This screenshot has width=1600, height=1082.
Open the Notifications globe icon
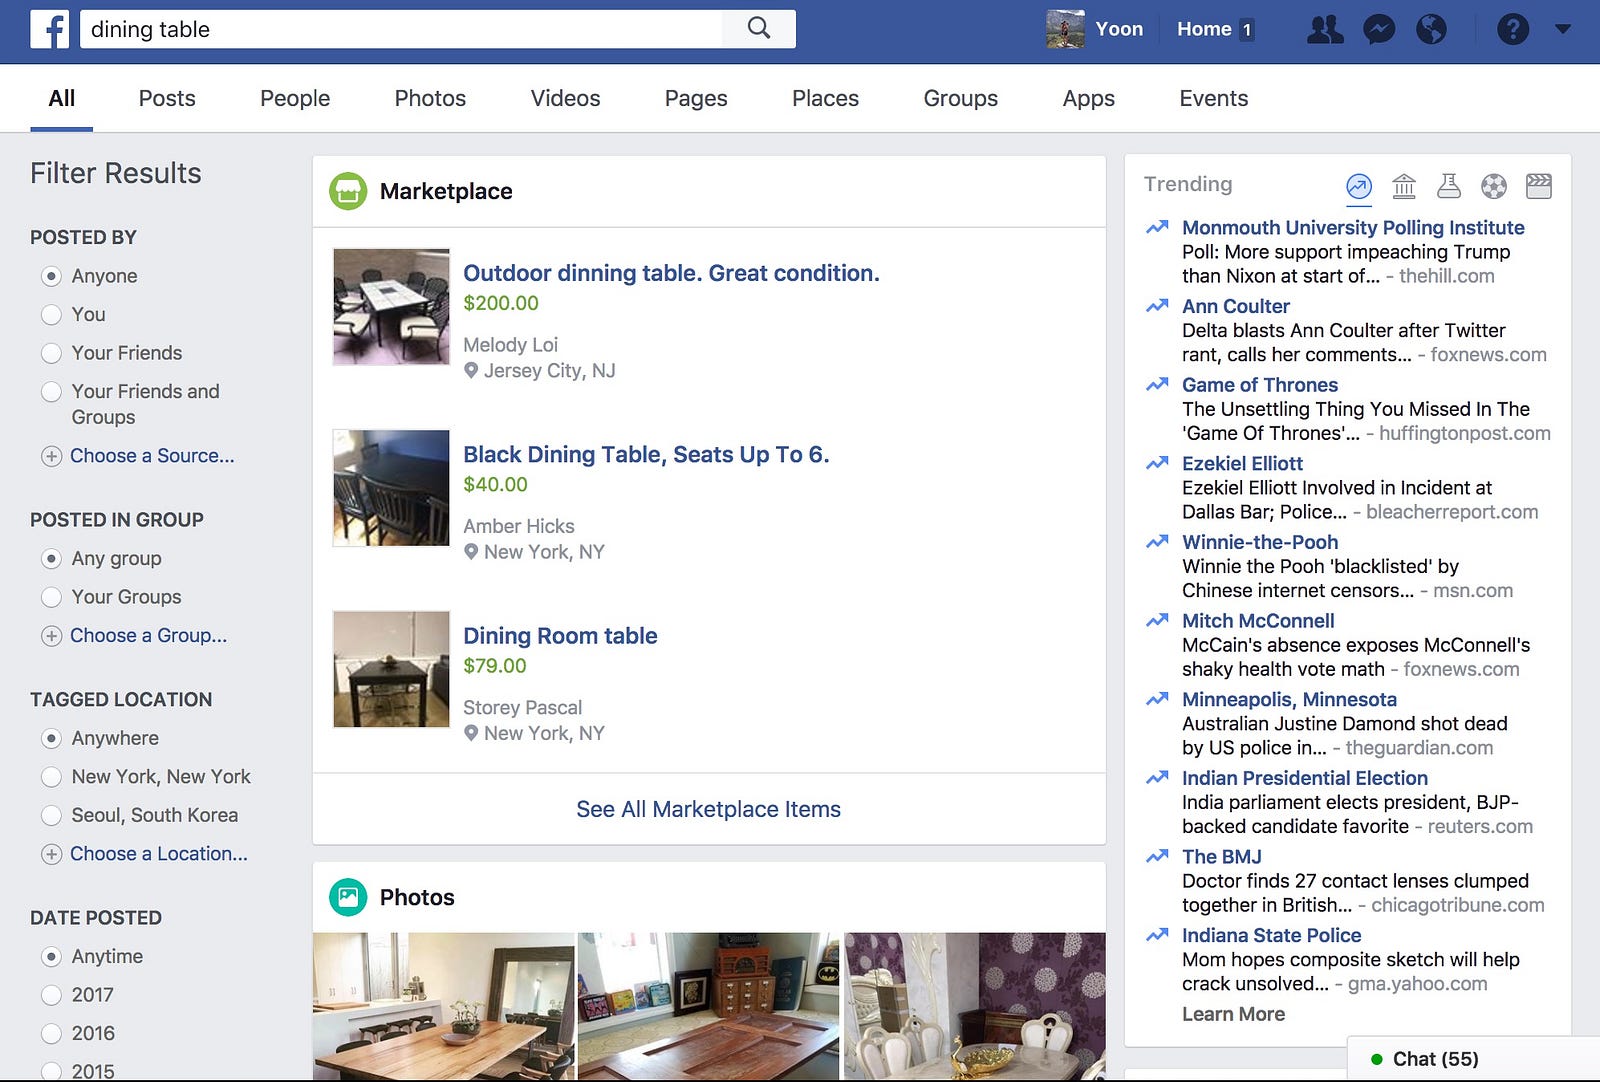1431,30
